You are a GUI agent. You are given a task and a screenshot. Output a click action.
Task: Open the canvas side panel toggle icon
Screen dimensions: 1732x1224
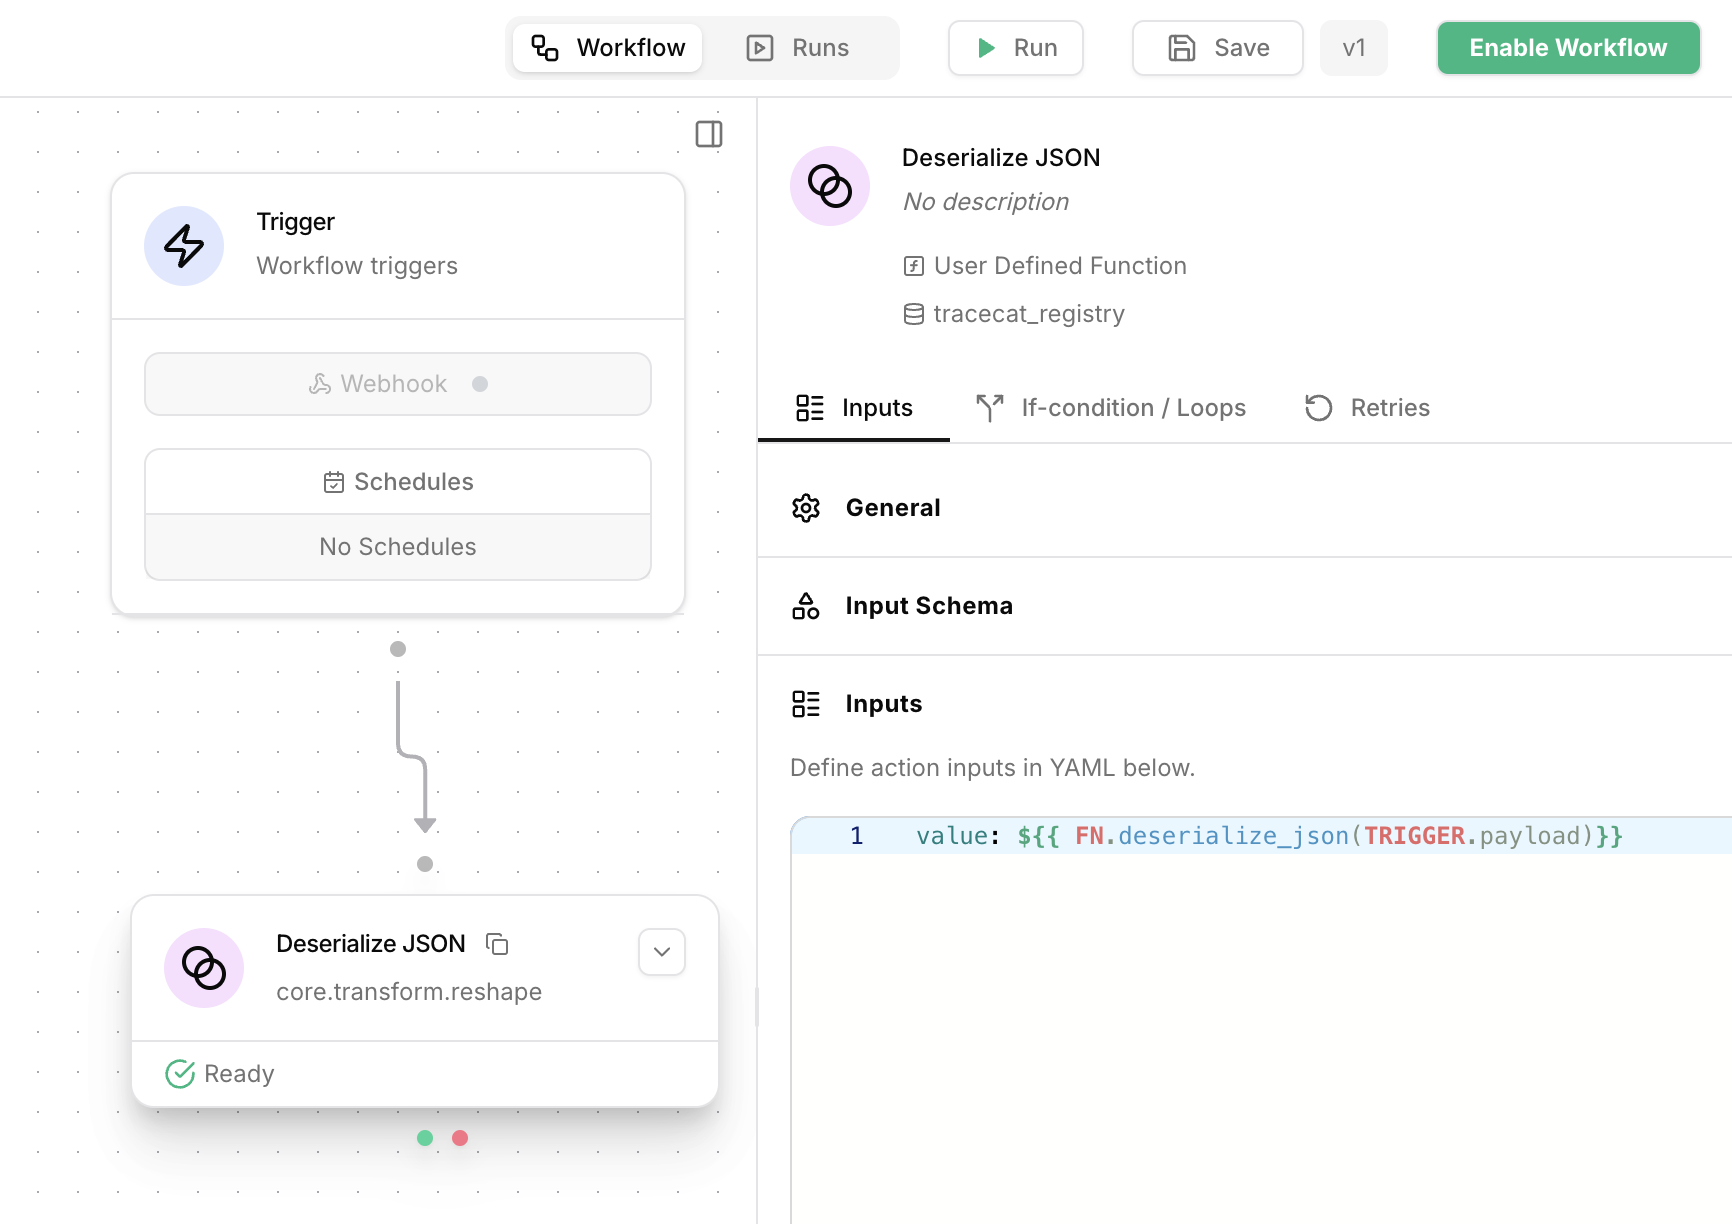pyautogui.click(x=709, y=134)
